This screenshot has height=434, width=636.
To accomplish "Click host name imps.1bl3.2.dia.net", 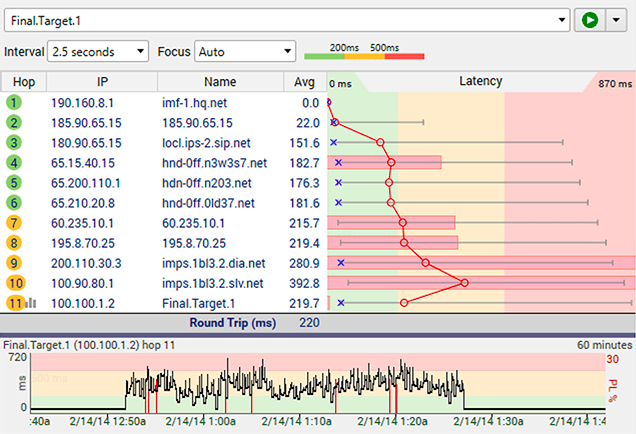I will pyautogui.click(x=213, y=264).
